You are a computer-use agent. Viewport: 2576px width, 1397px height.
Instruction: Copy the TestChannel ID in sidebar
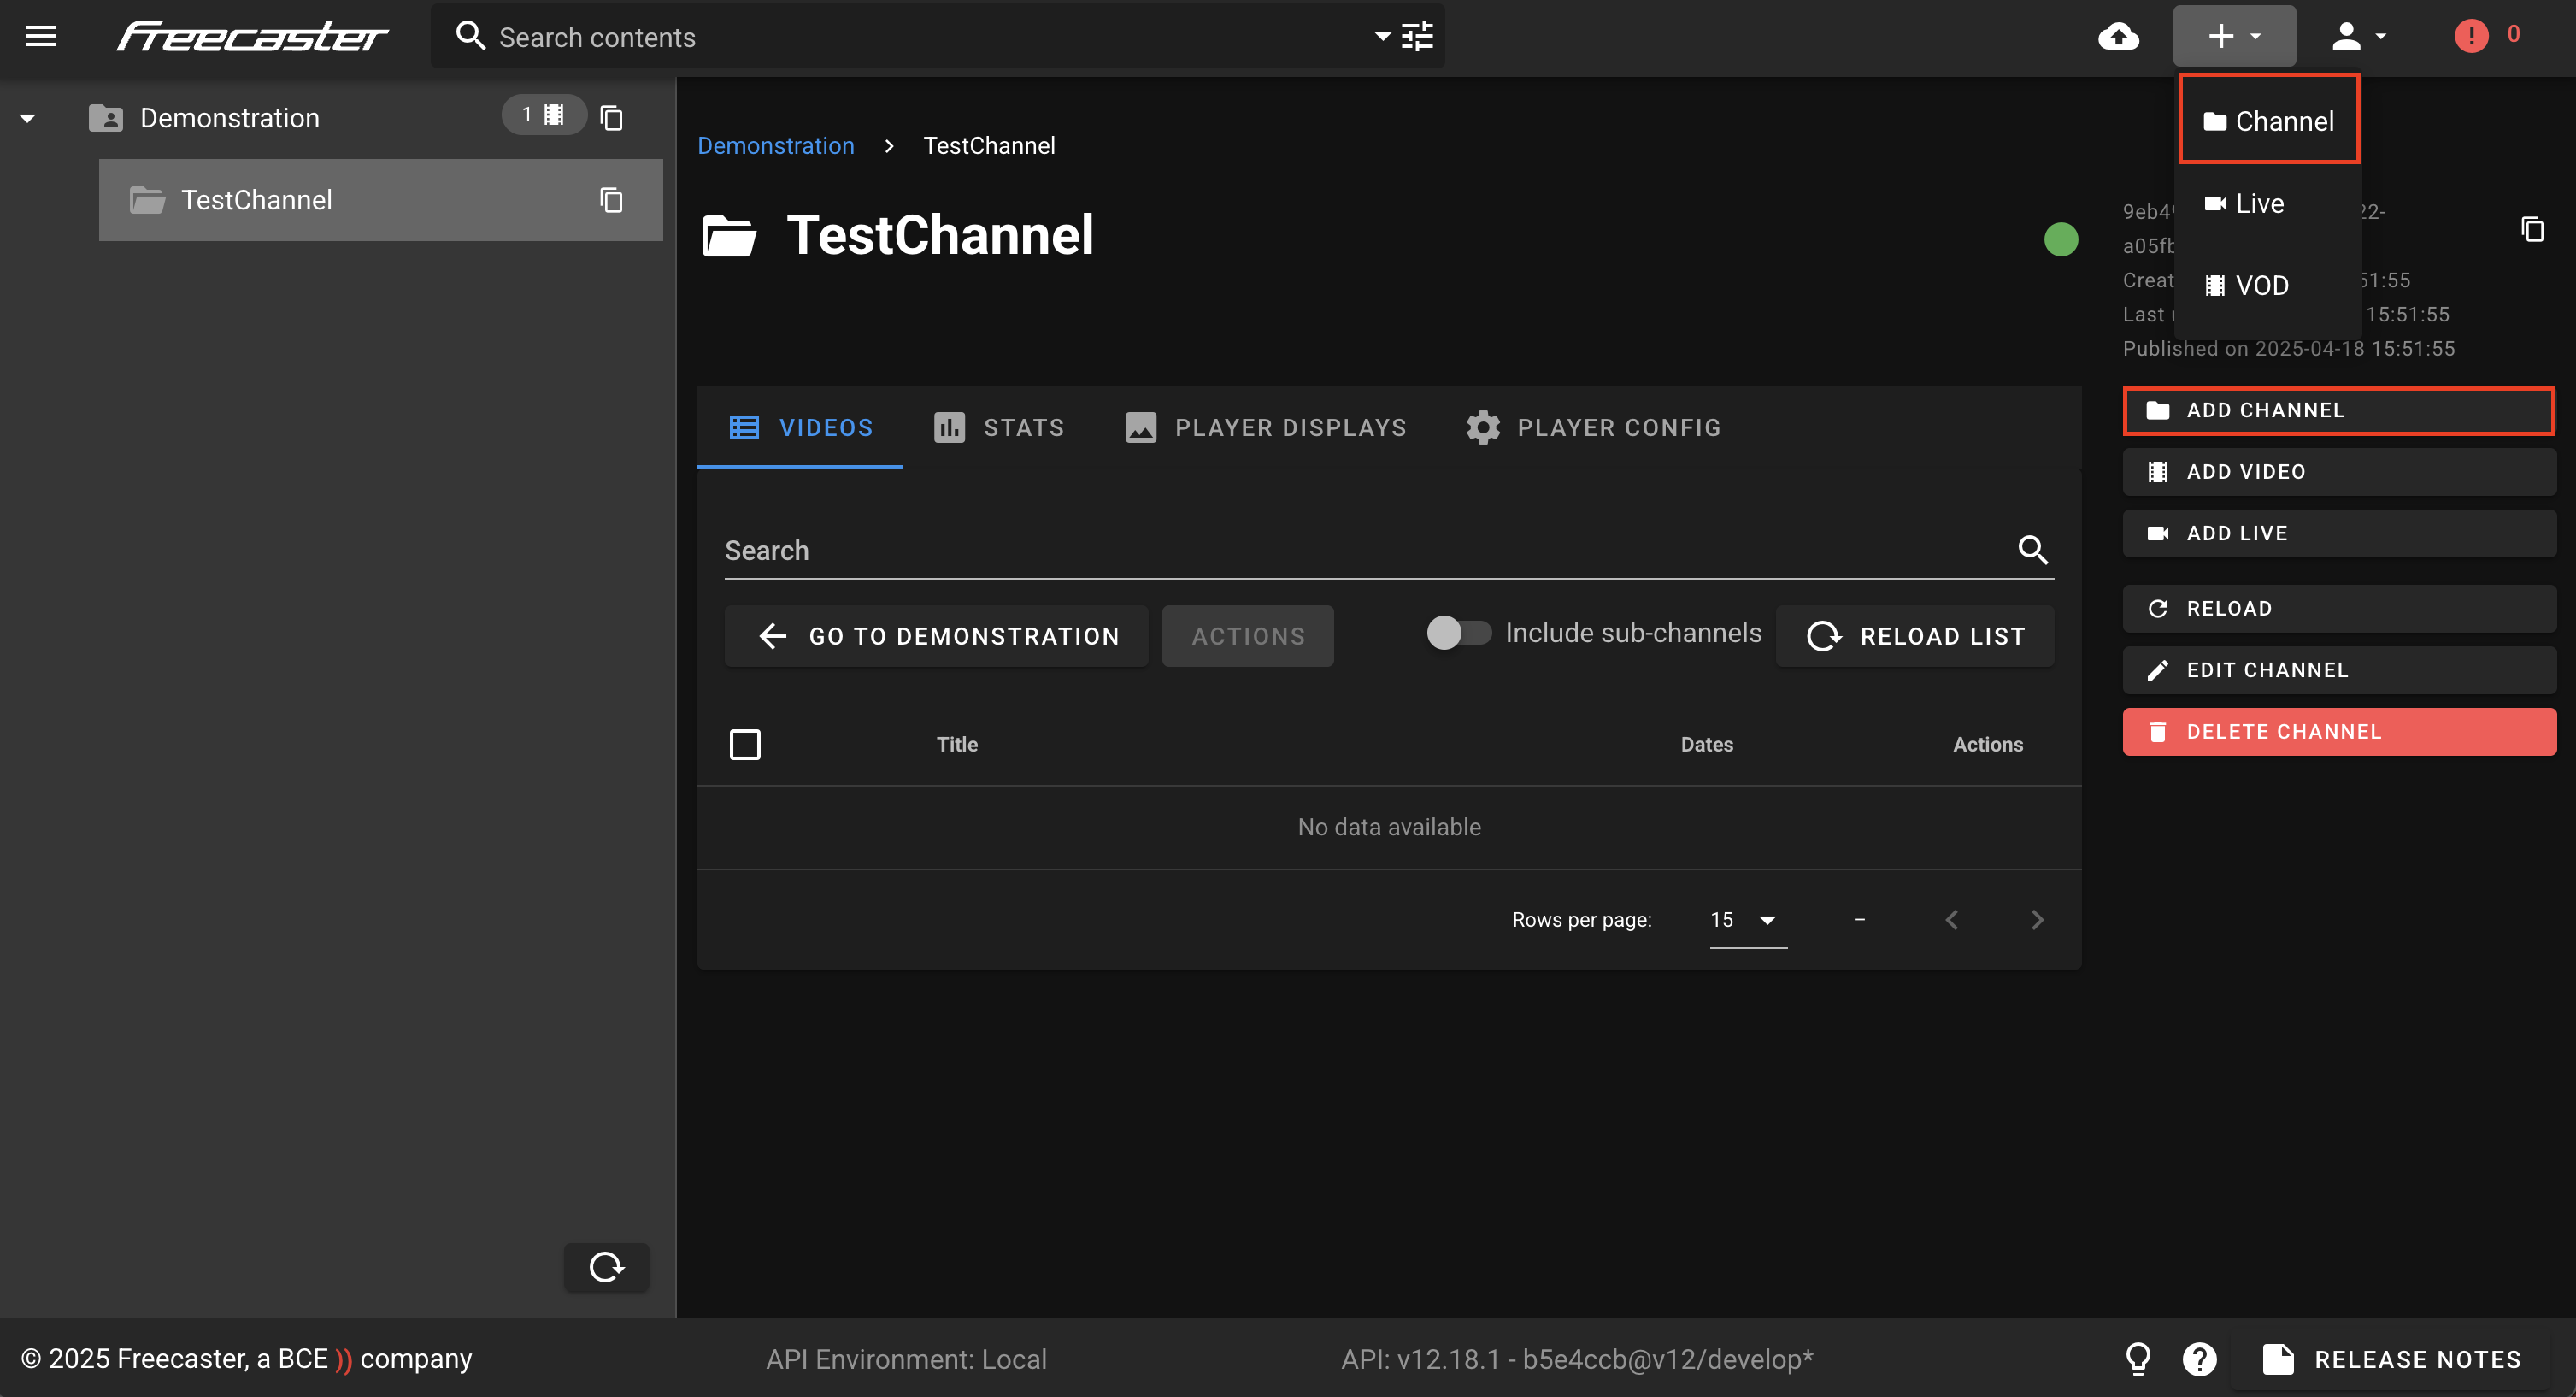[x=611, y=200]
